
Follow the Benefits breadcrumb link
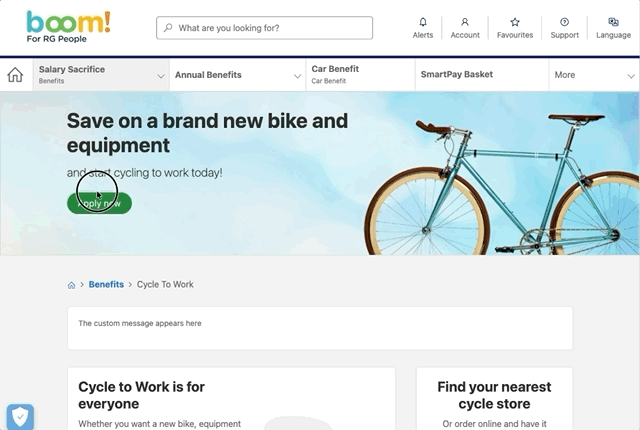tap(106, 284)
